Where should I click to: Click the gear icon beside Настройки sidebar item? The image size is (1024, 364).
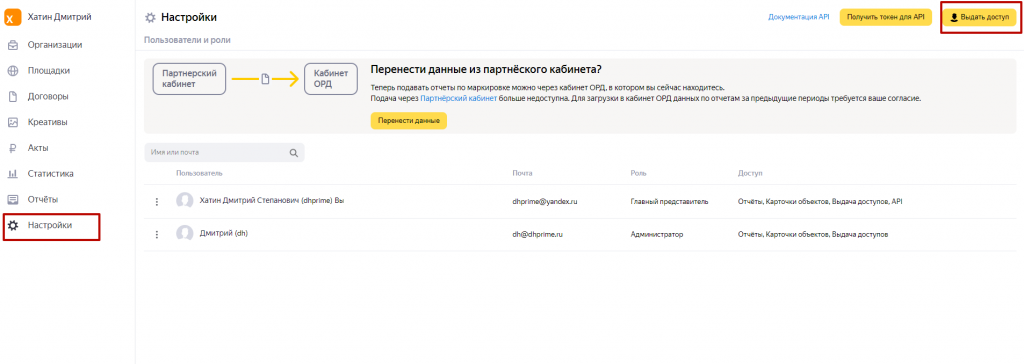[12, 225]
